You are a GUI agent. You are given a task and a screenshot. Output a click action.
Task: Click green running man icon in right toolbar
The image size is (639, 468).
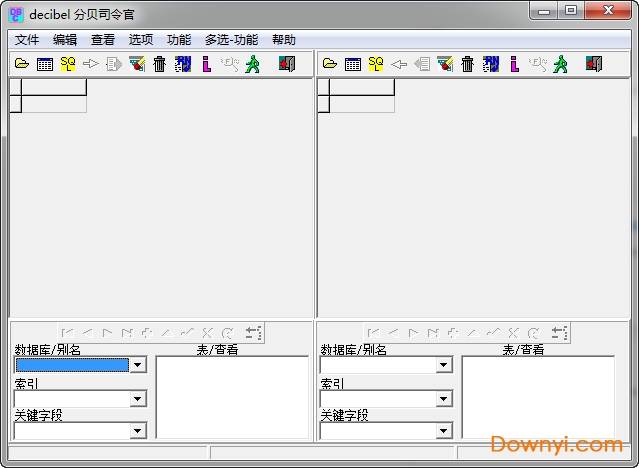[561, 64]
